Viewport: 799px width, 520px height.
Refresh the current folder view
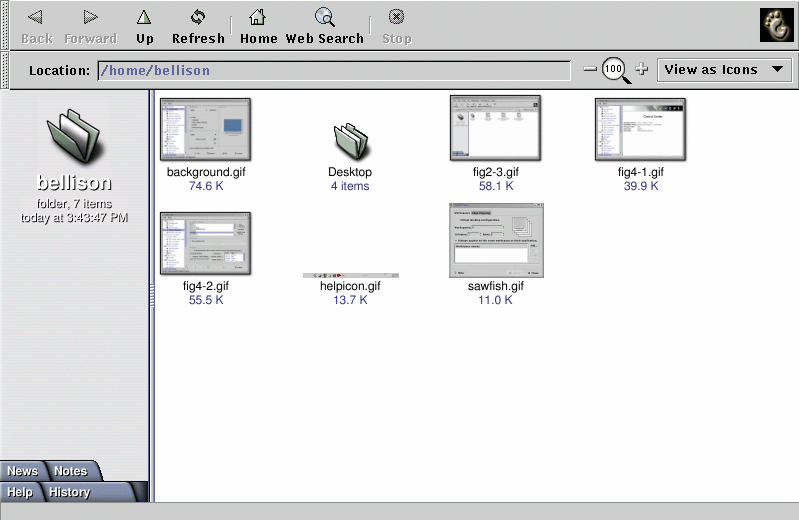coord(198,26)
